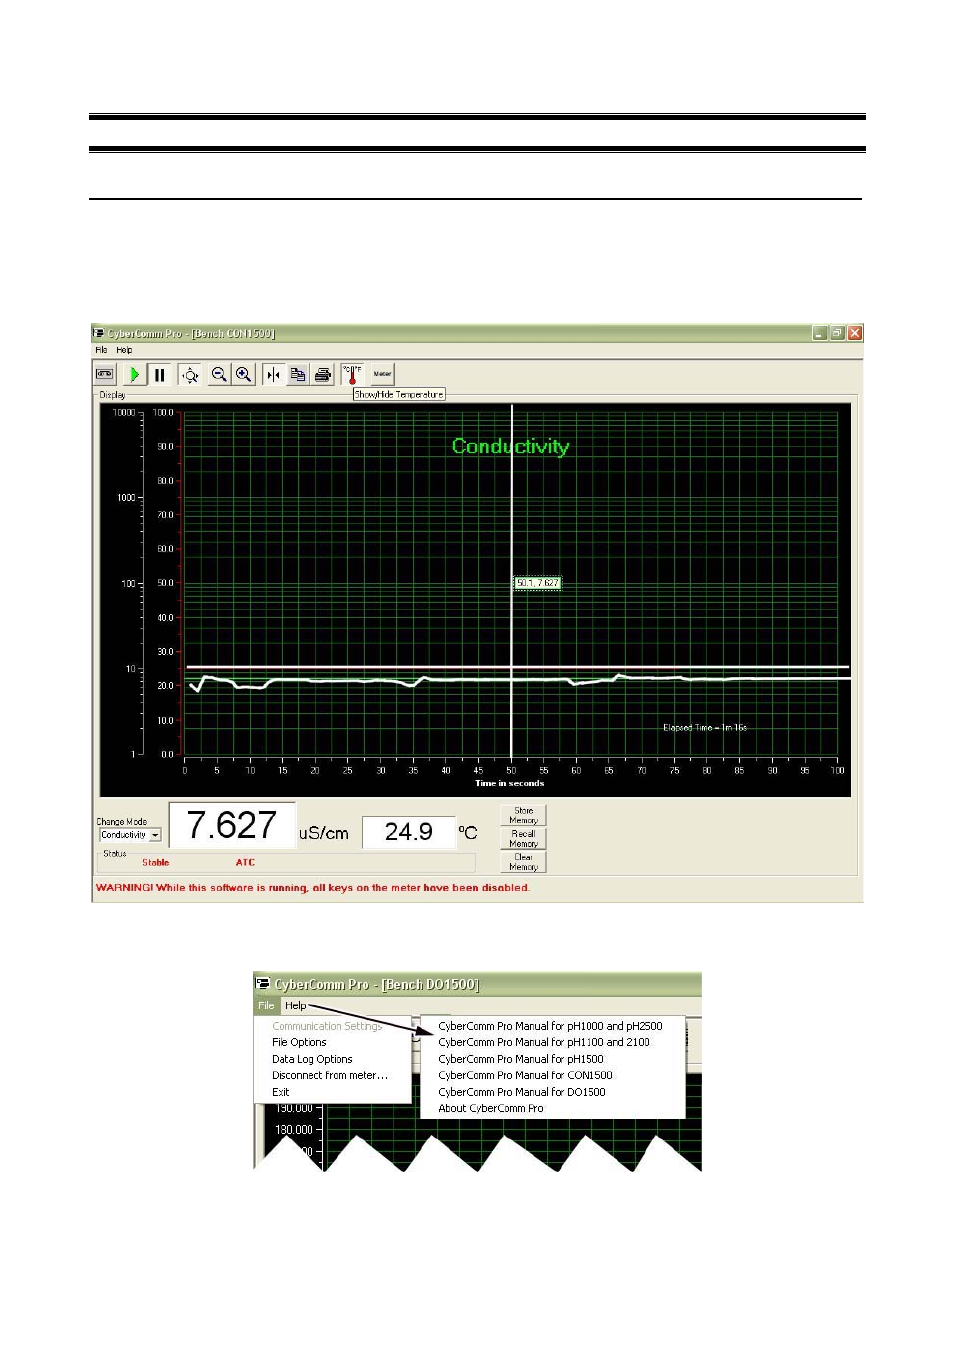Click the uS/cm unit label
This screenshot has width=954, height=1351.
(x=324, y=833)
